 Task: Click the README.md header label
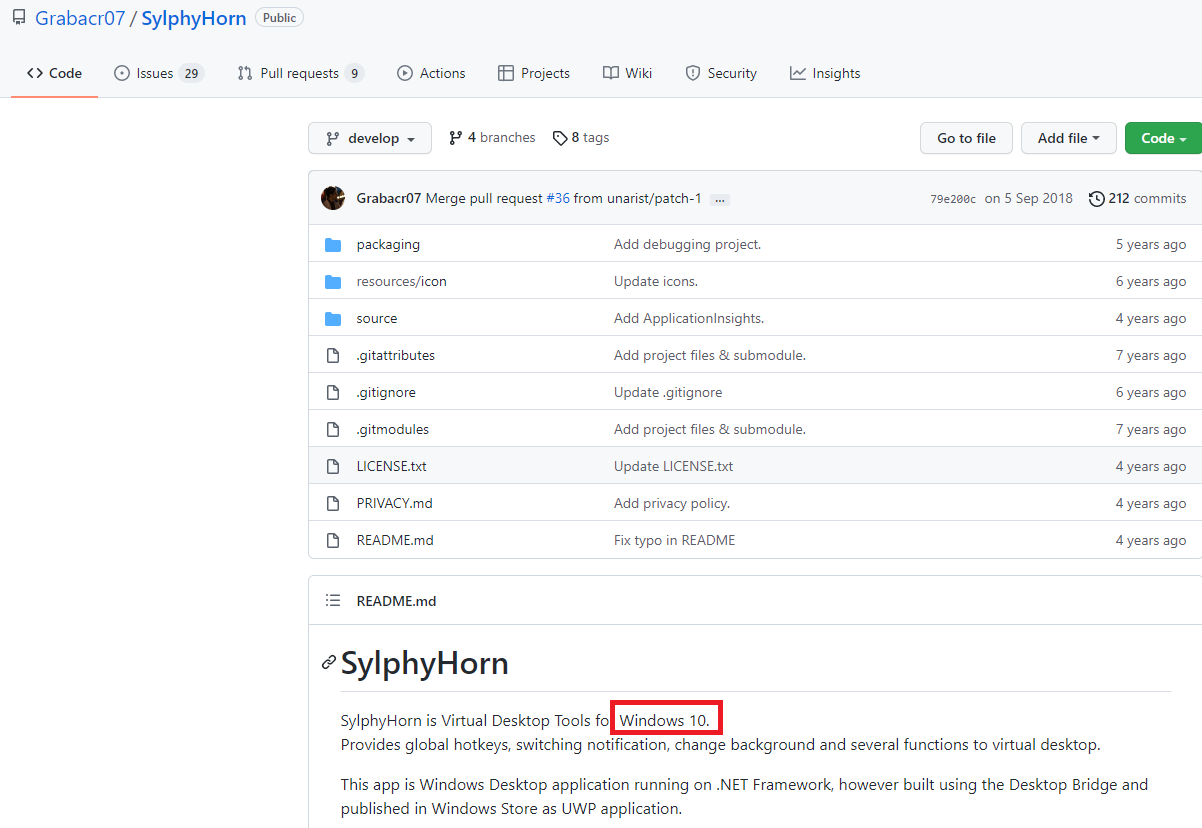coord(396,601)
